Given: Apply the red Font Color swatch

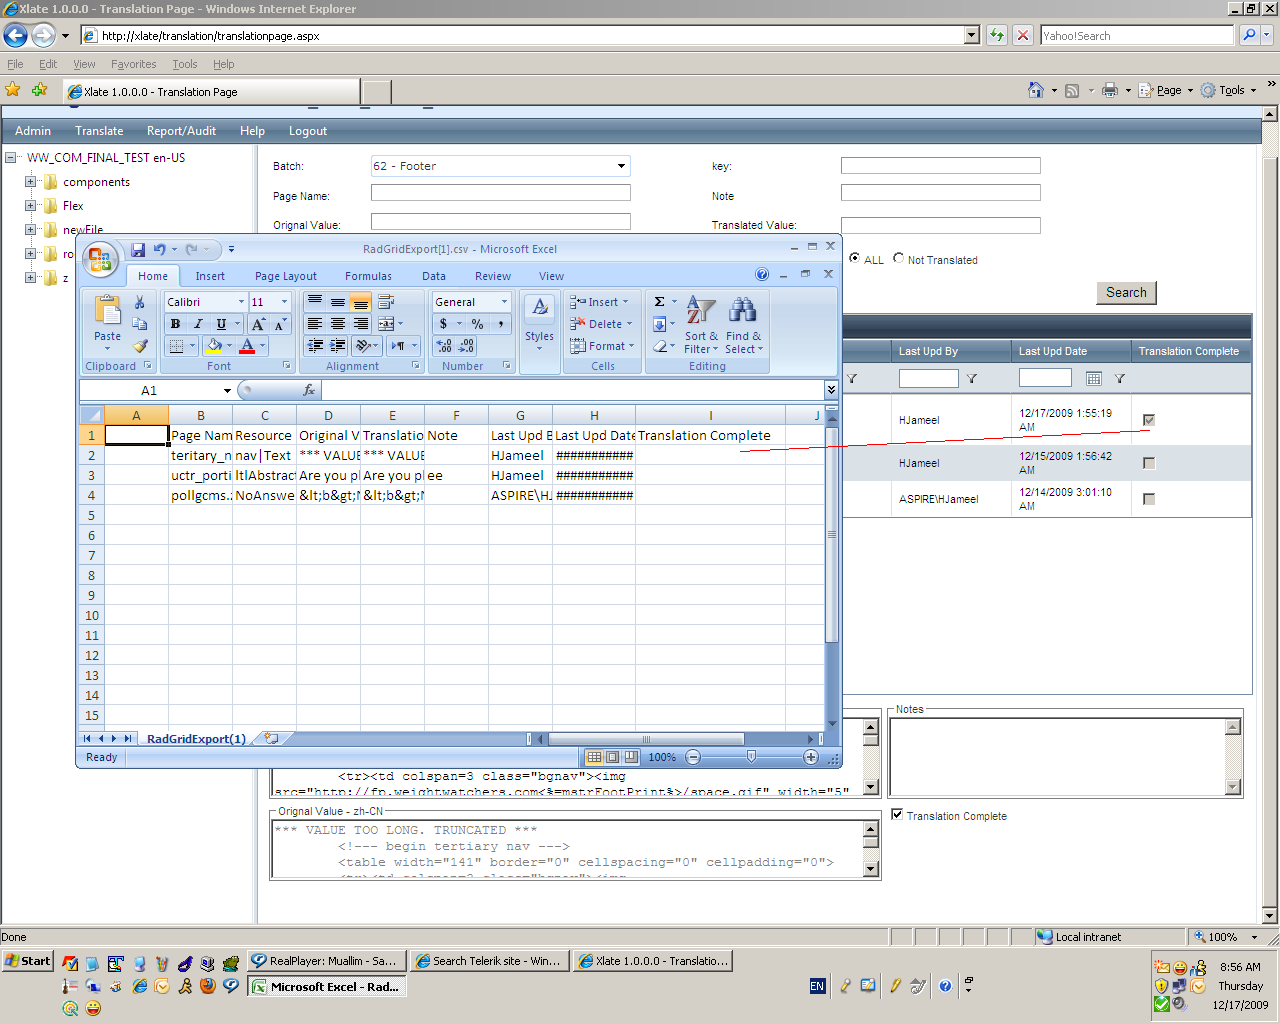Looking at the screenshot, I should point(248,346).
